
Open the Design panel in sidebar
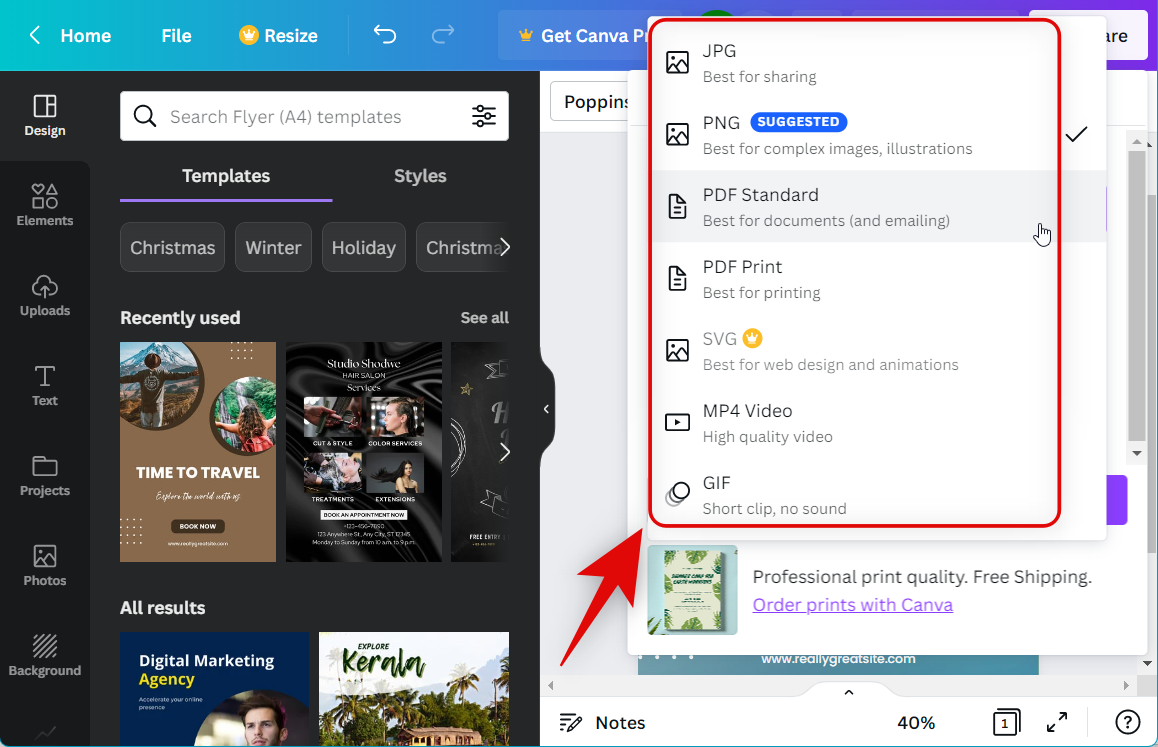(45, 116)
